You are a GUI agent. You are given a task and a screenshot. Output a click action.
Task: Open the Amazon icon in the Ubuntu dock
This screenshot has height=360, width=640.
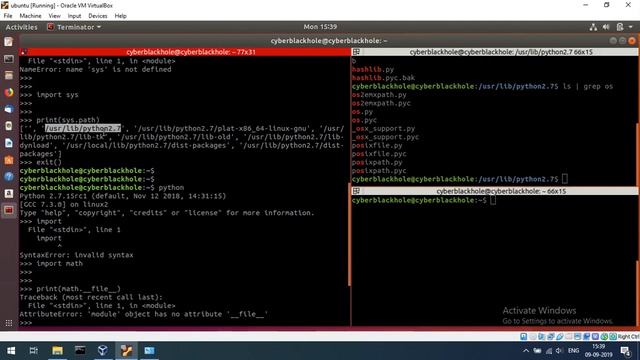tap(9, 193)
